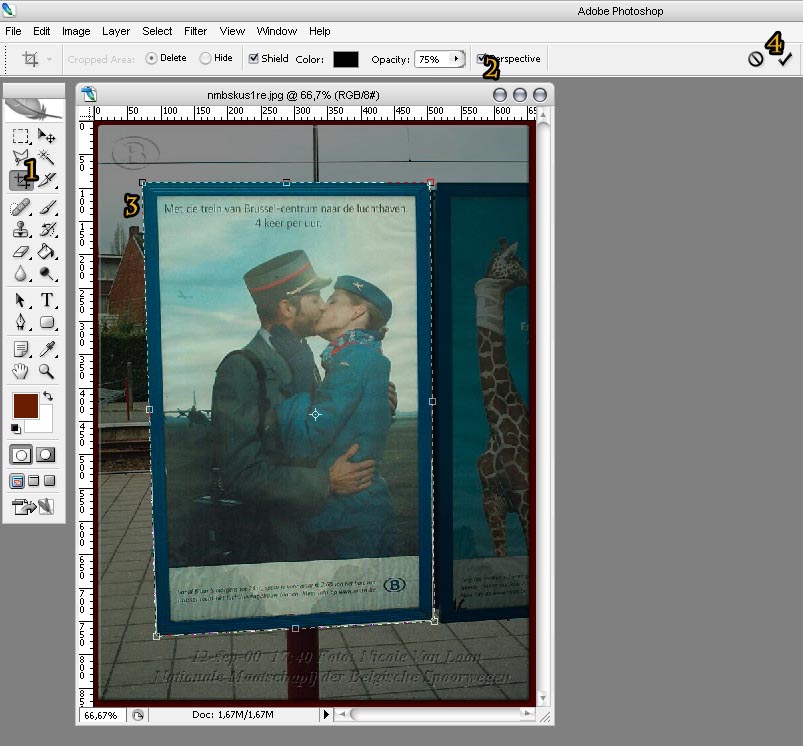The width and height of the screenshot is (803, 746).
Task: Select the Eyedropper tool
Action: point(47,349)
